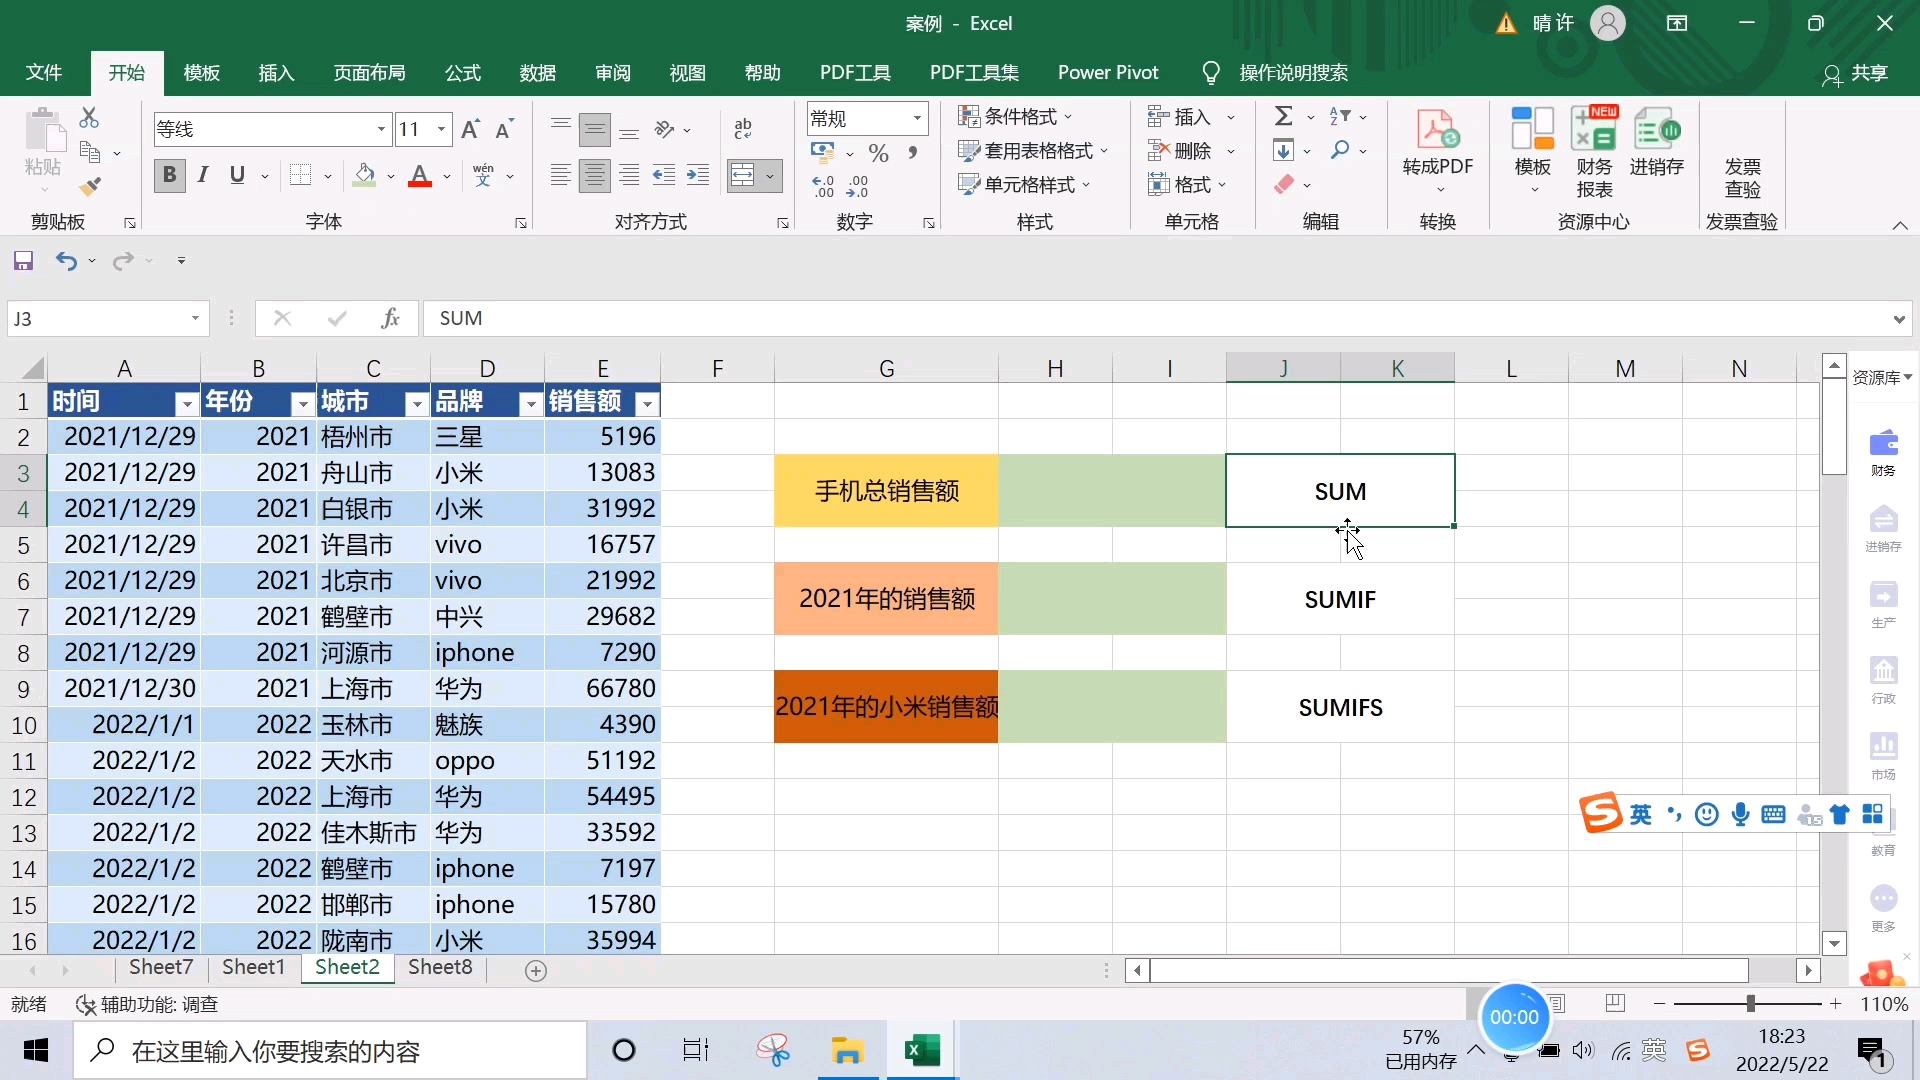The width and height of the screenshot is (1920, 1080).
Task: Select the Sheet2 tab
Action: coord(347,968)
